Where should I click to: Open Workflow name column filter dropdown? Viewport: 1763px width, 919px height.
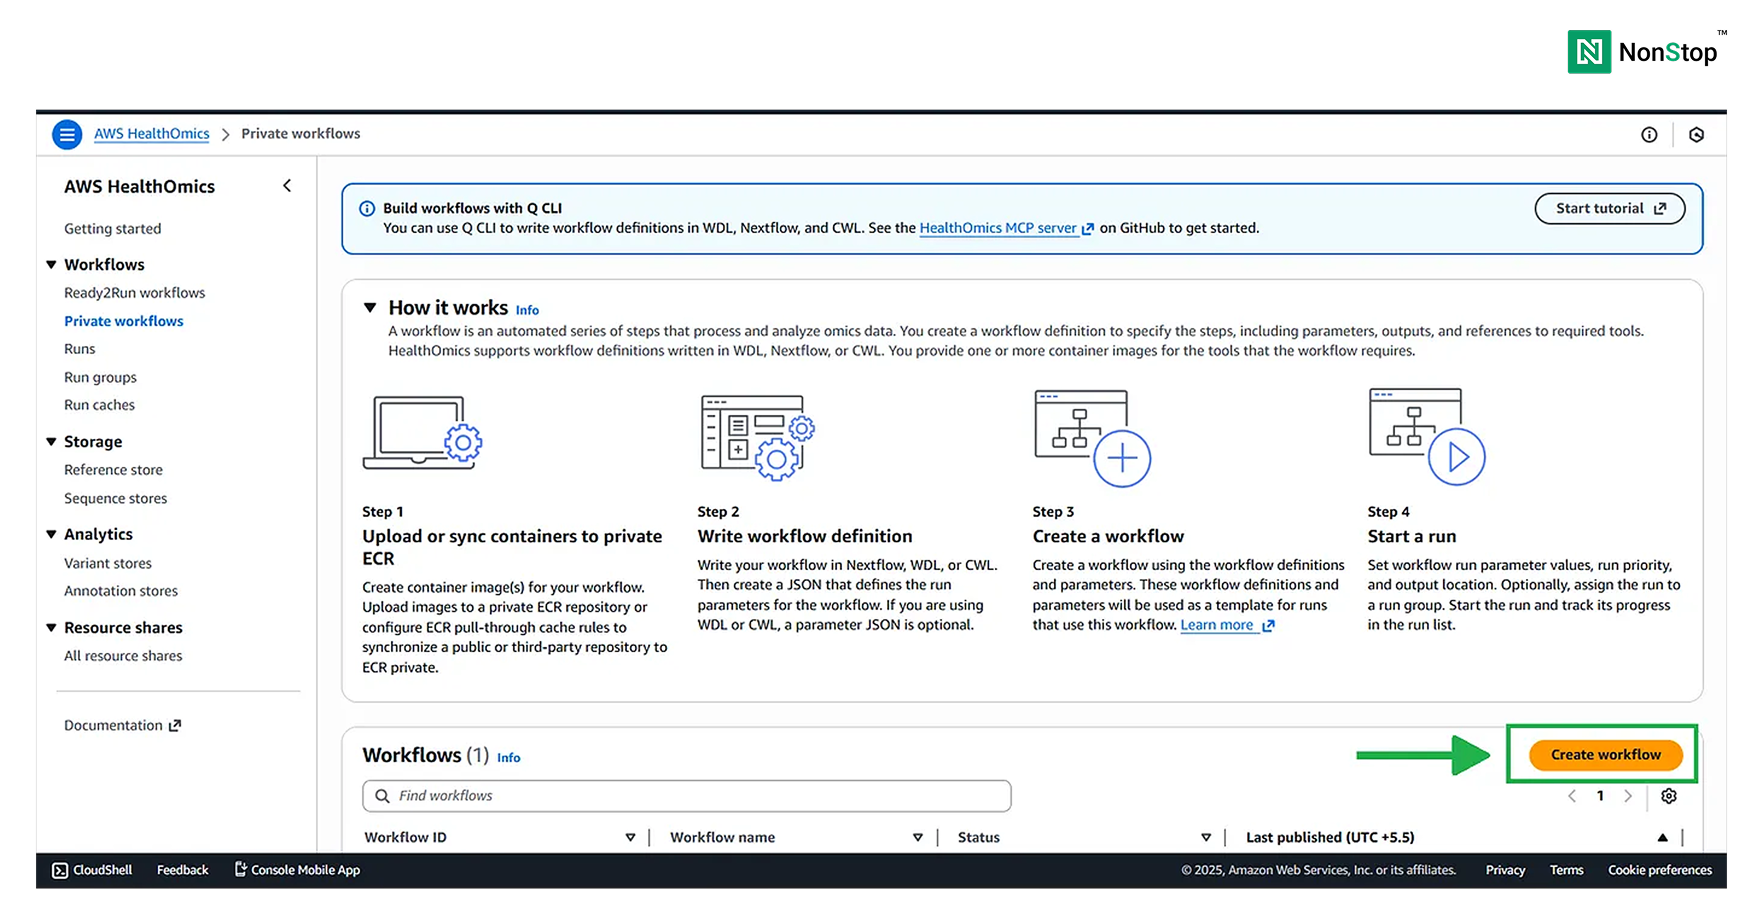click(918, 838)
